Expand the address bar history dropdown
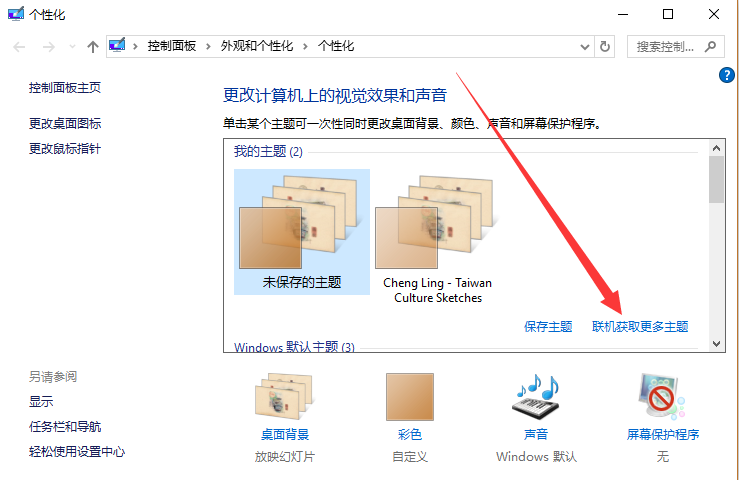Image resolution: width=739 pixels, height=480 pixels. click(585, 47)
